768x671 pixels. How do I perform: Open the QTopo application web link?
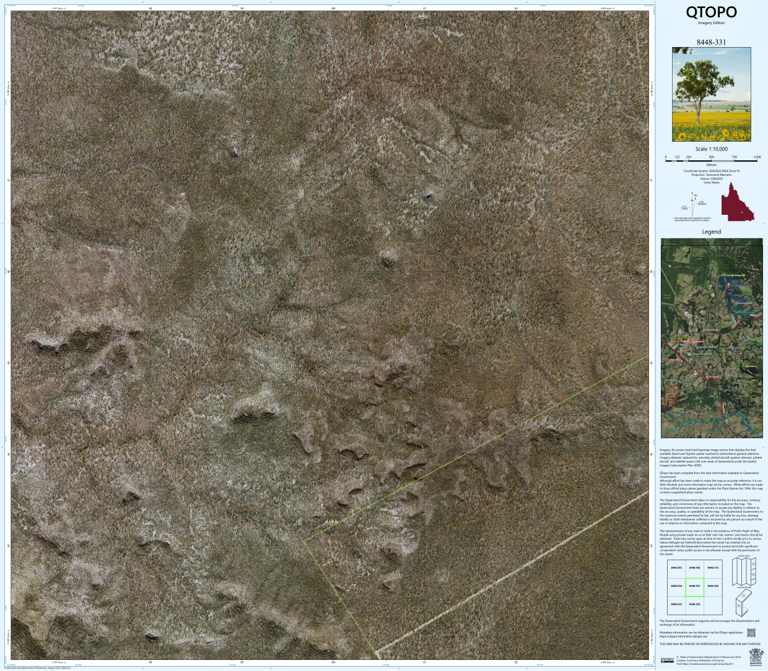click(x=683, y=637)
